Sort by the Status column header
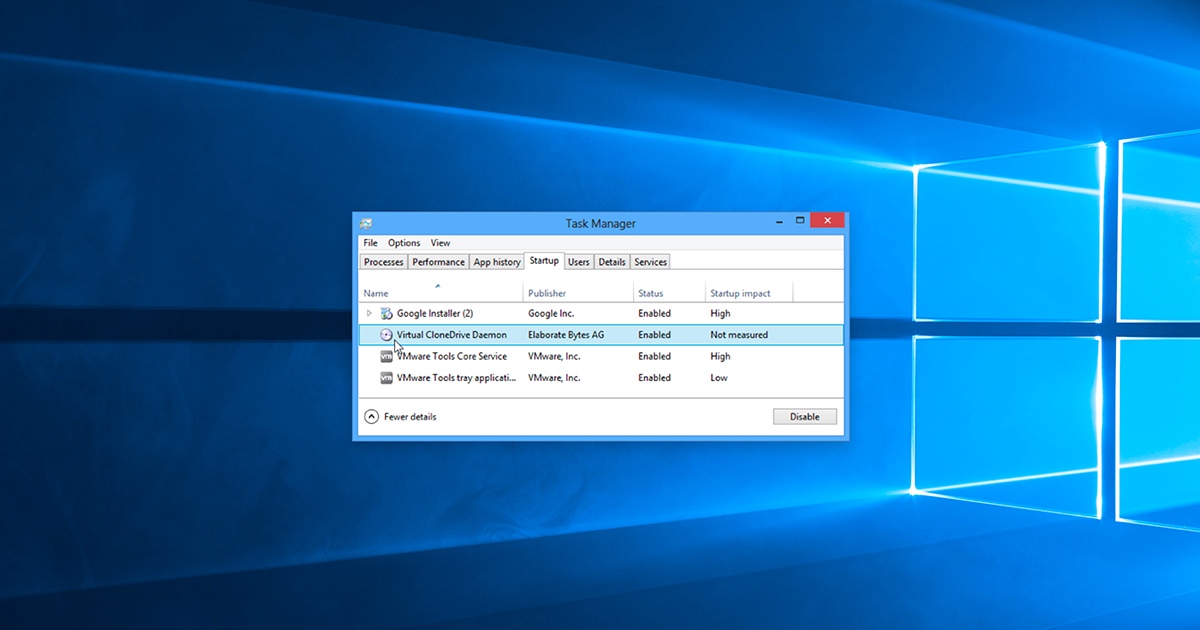The height and width of the screenshot is (630, 1200). 669,293
